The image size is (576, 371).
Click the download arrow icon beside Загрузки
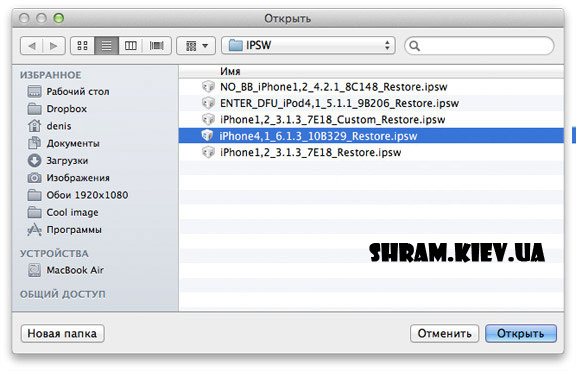coord(35,161)
